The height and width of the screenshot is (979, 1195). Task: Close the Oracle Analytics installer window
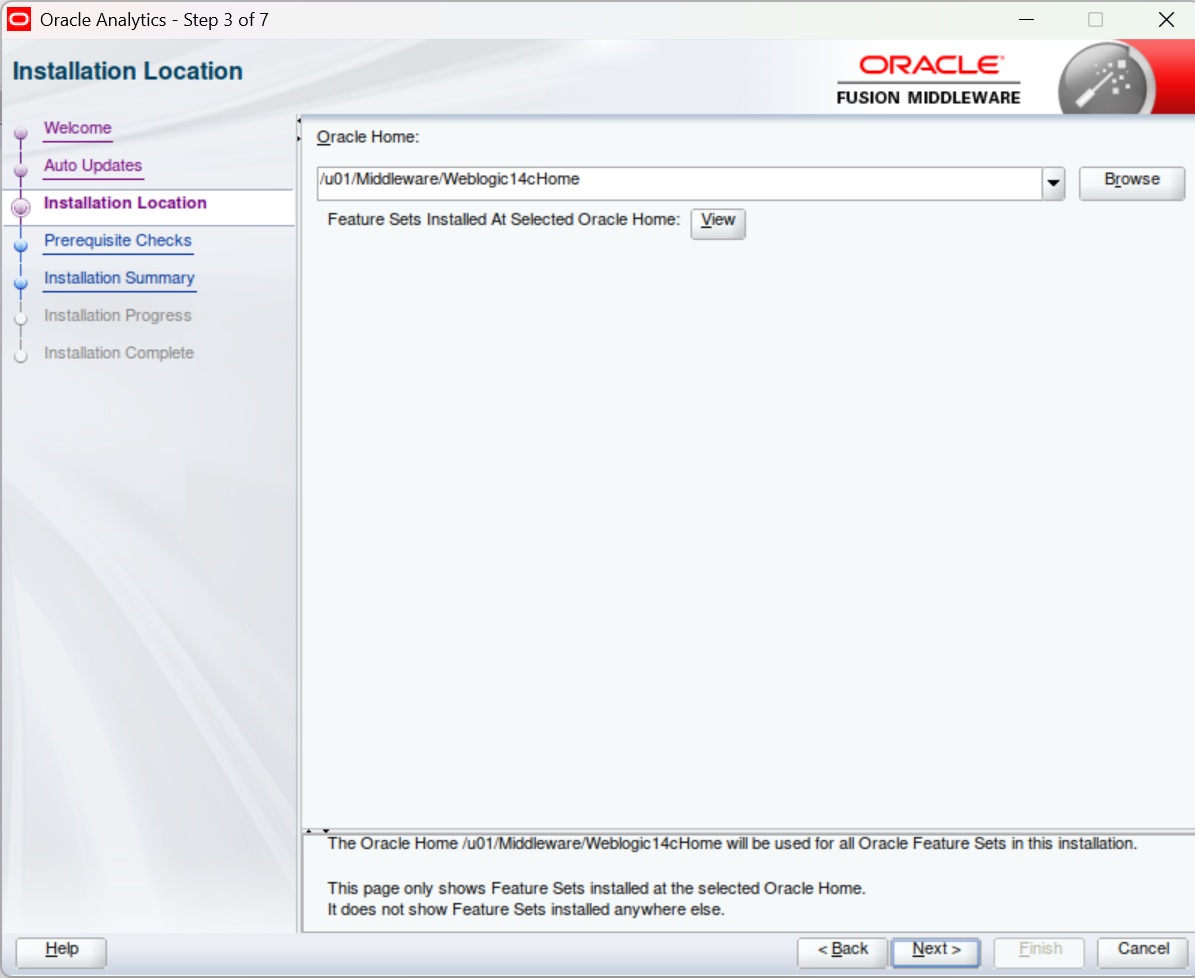click(1166, 20)
